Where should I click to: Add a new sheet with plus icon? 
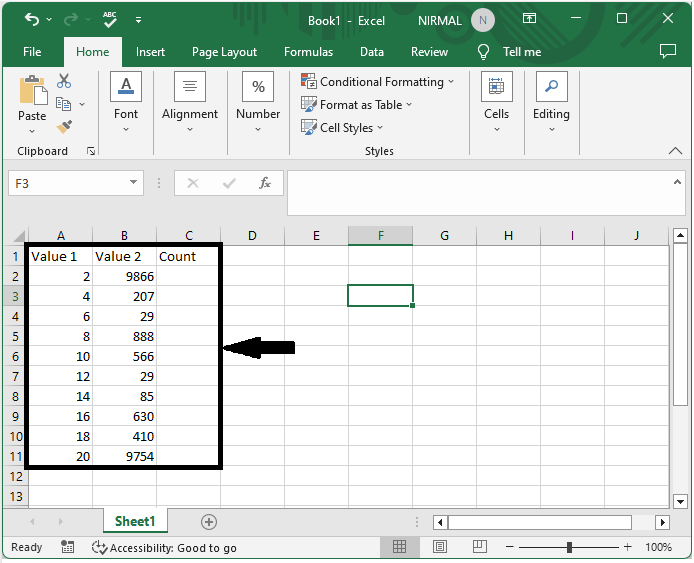point(209,522)
